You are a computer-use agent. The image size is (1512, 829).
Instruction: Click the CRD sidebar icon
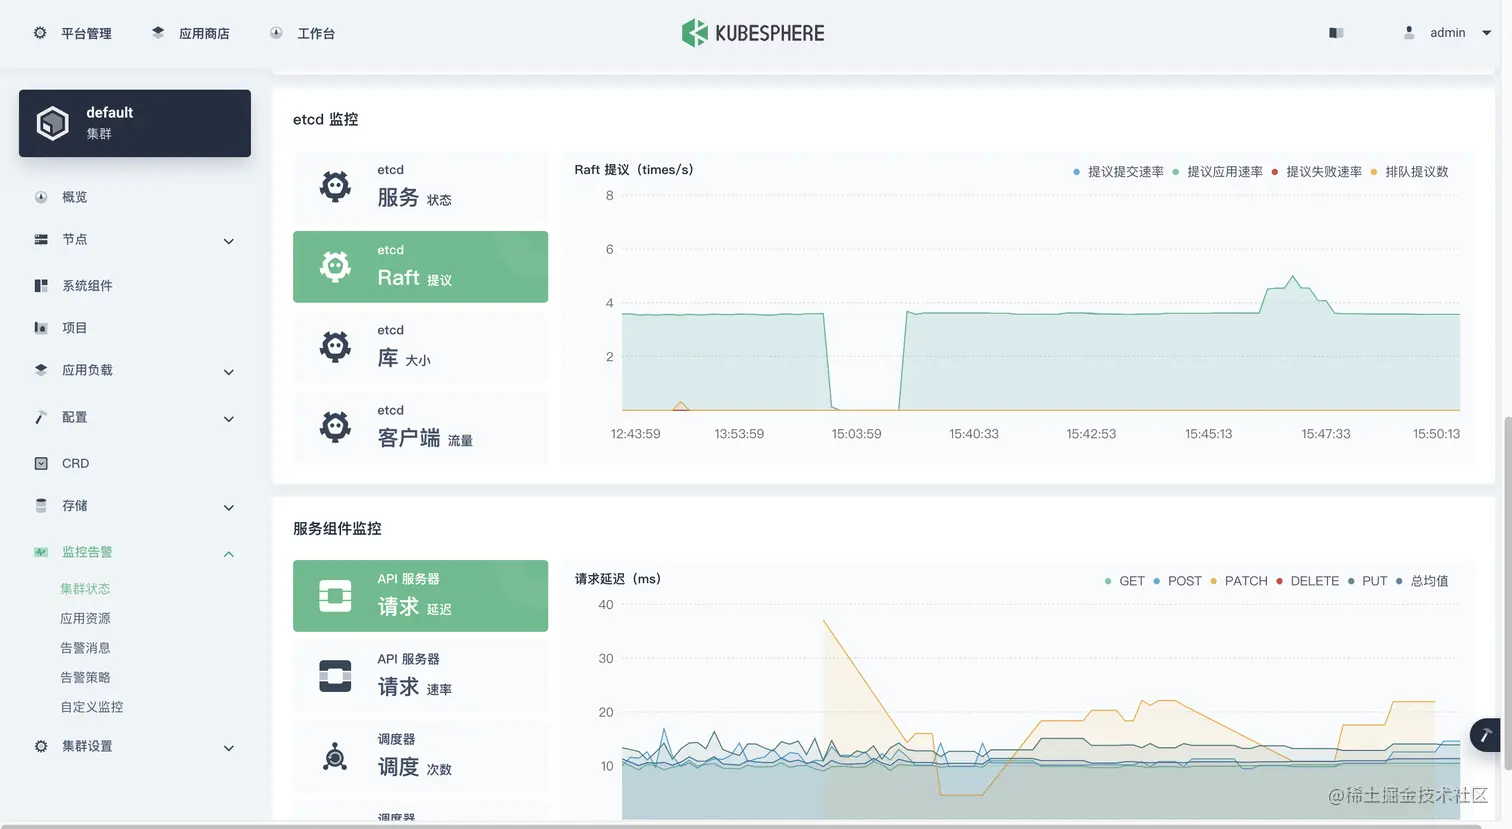click(x=41, y=463)
